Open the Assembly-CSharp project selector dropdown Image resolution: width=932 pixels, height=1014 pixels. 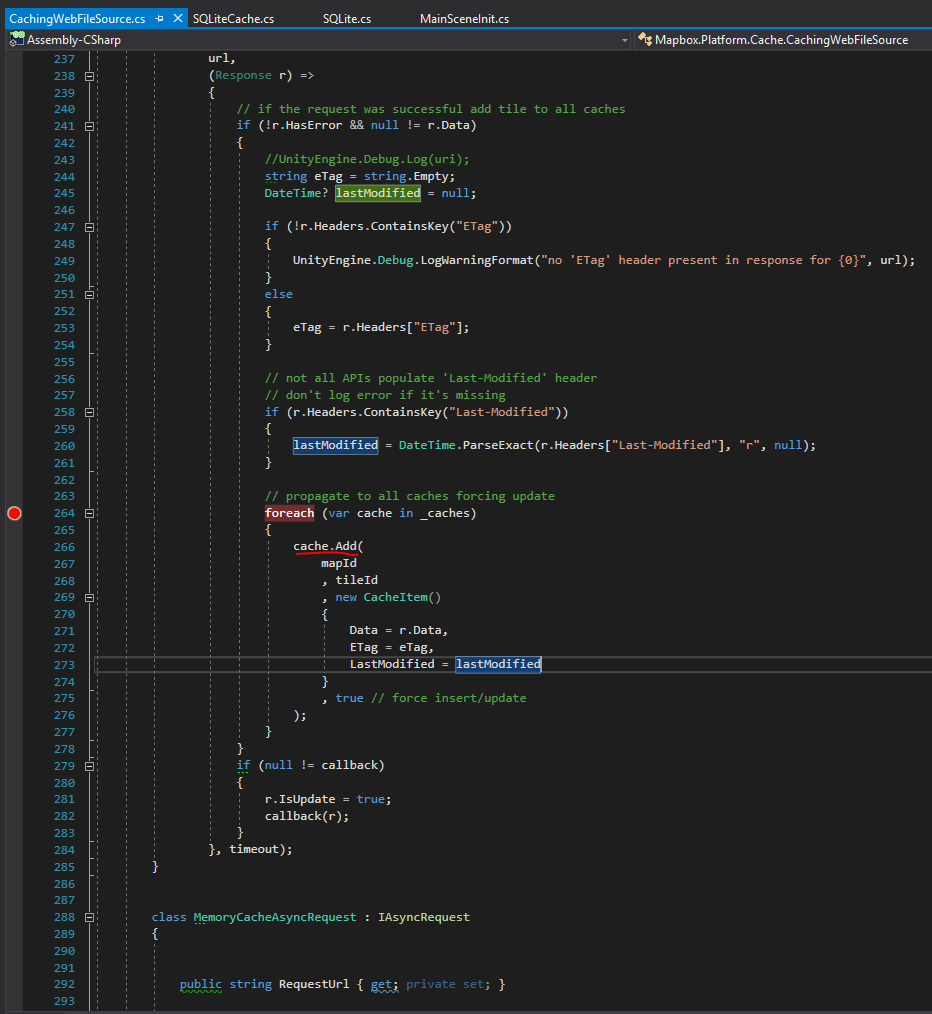[627, 39]
